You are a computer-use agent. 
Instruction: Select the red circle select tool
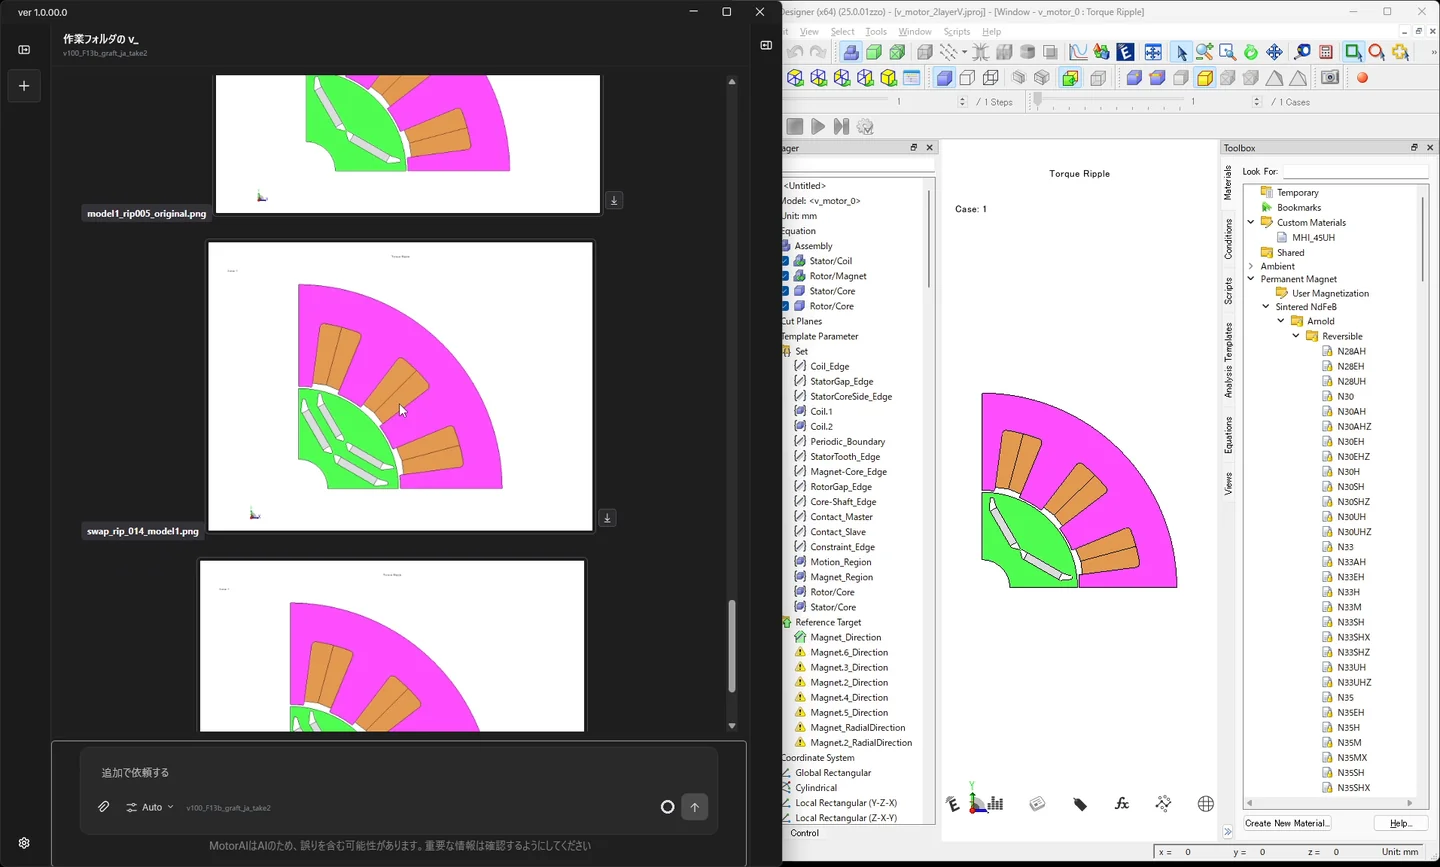pos(1377,52)
